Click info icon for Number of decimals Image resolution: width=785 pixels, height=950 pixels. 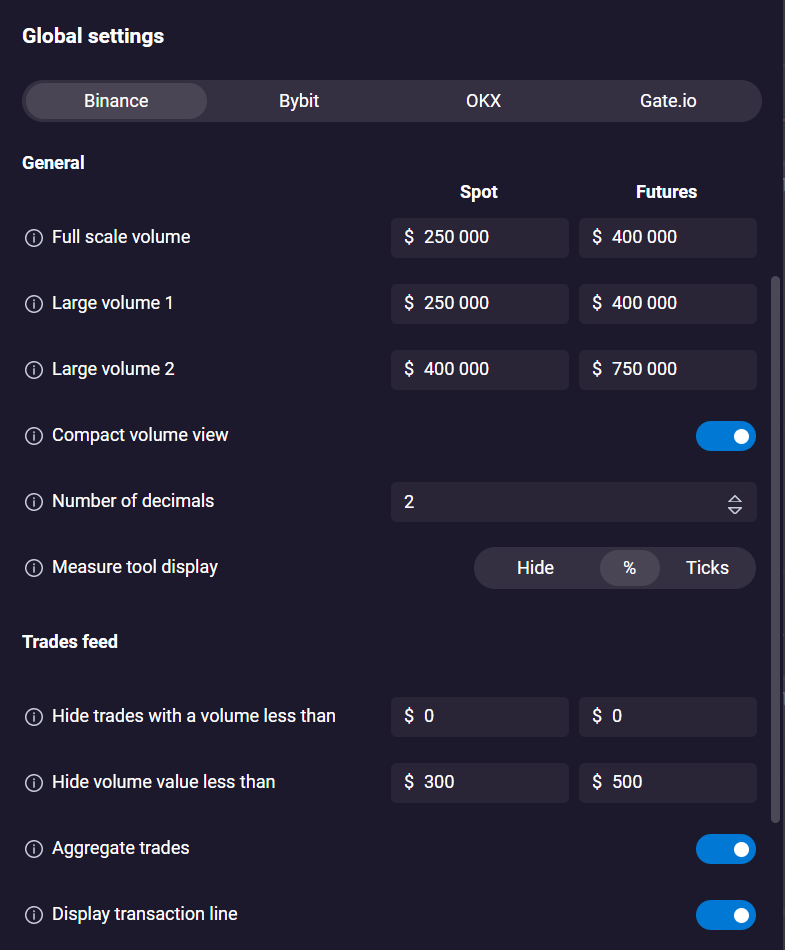[x=34, y=502]
